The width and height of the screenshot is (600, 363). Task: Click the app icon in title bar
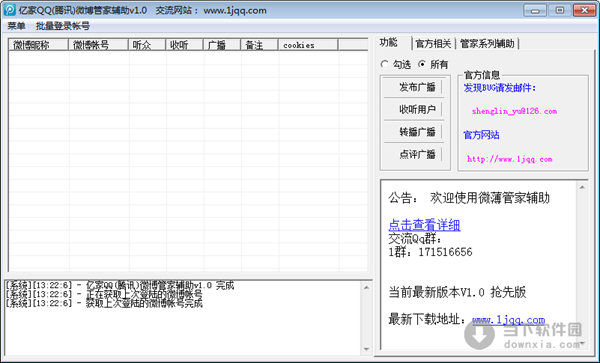[x=9, y=10]
